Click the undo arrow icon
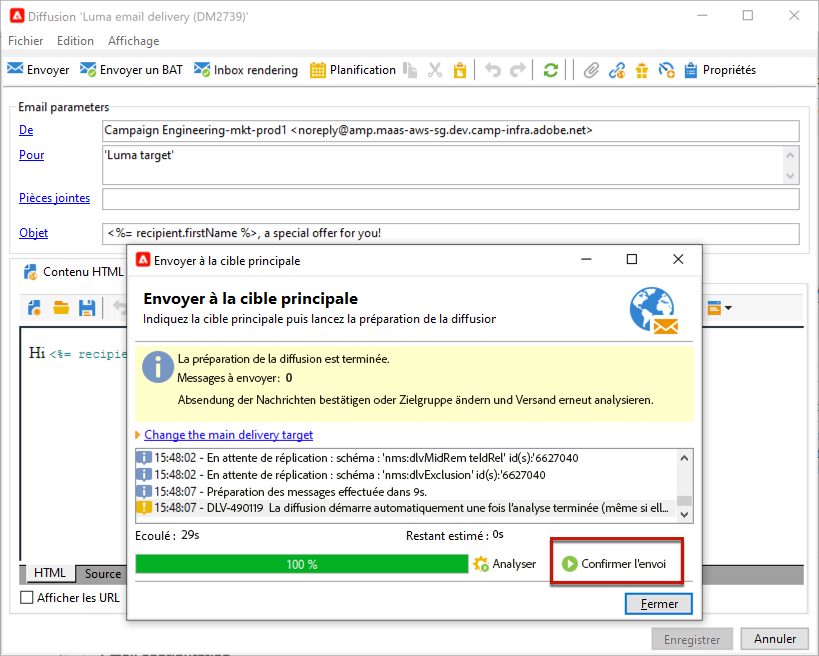819x656 pixels. (493, 70)
